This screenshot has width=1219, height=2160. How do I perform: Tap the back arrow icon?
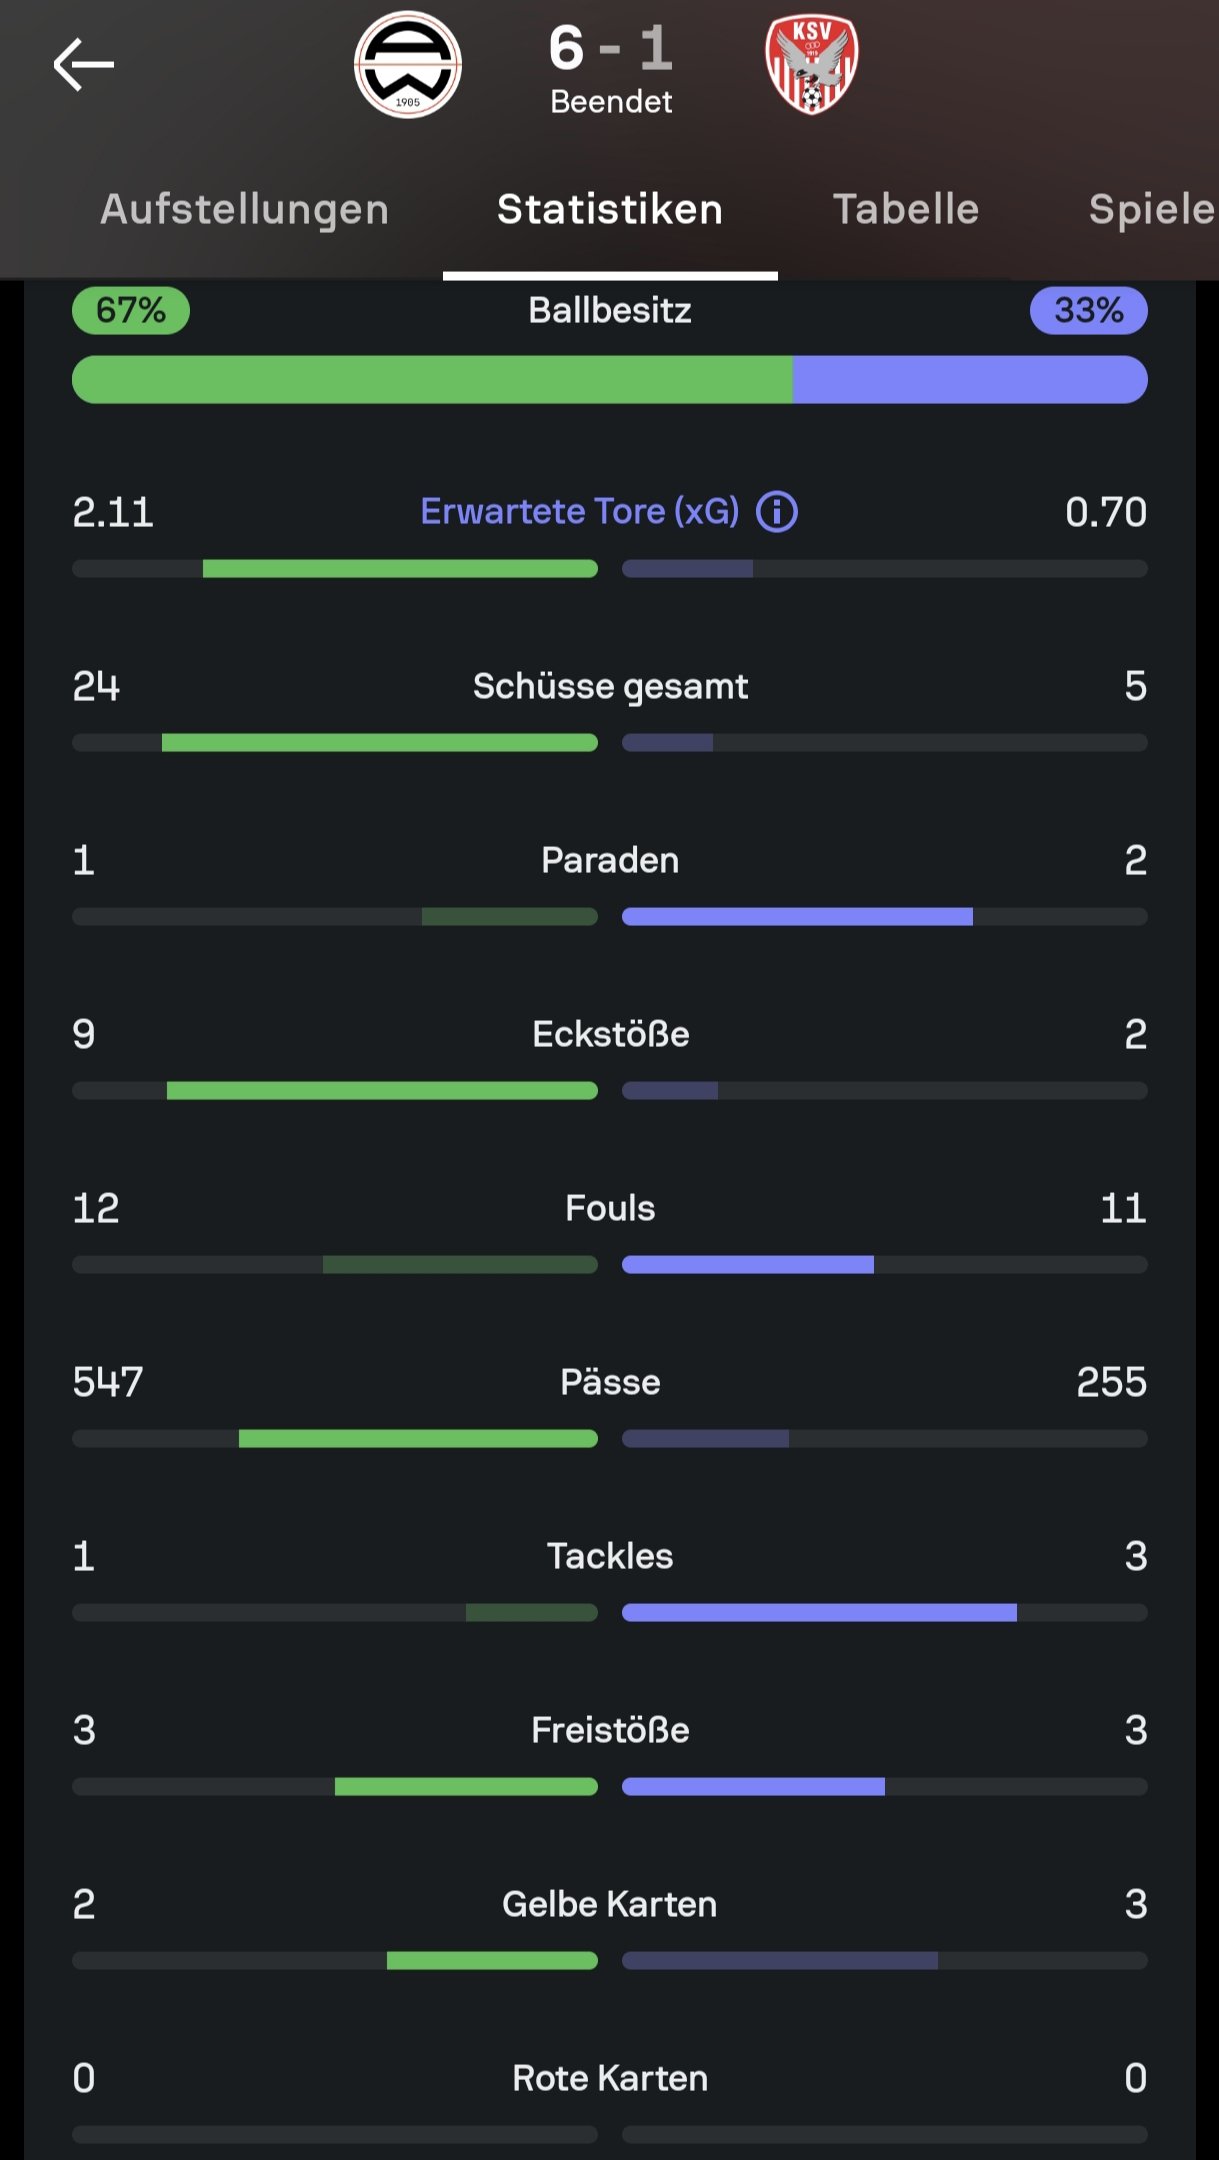point(84,65)
